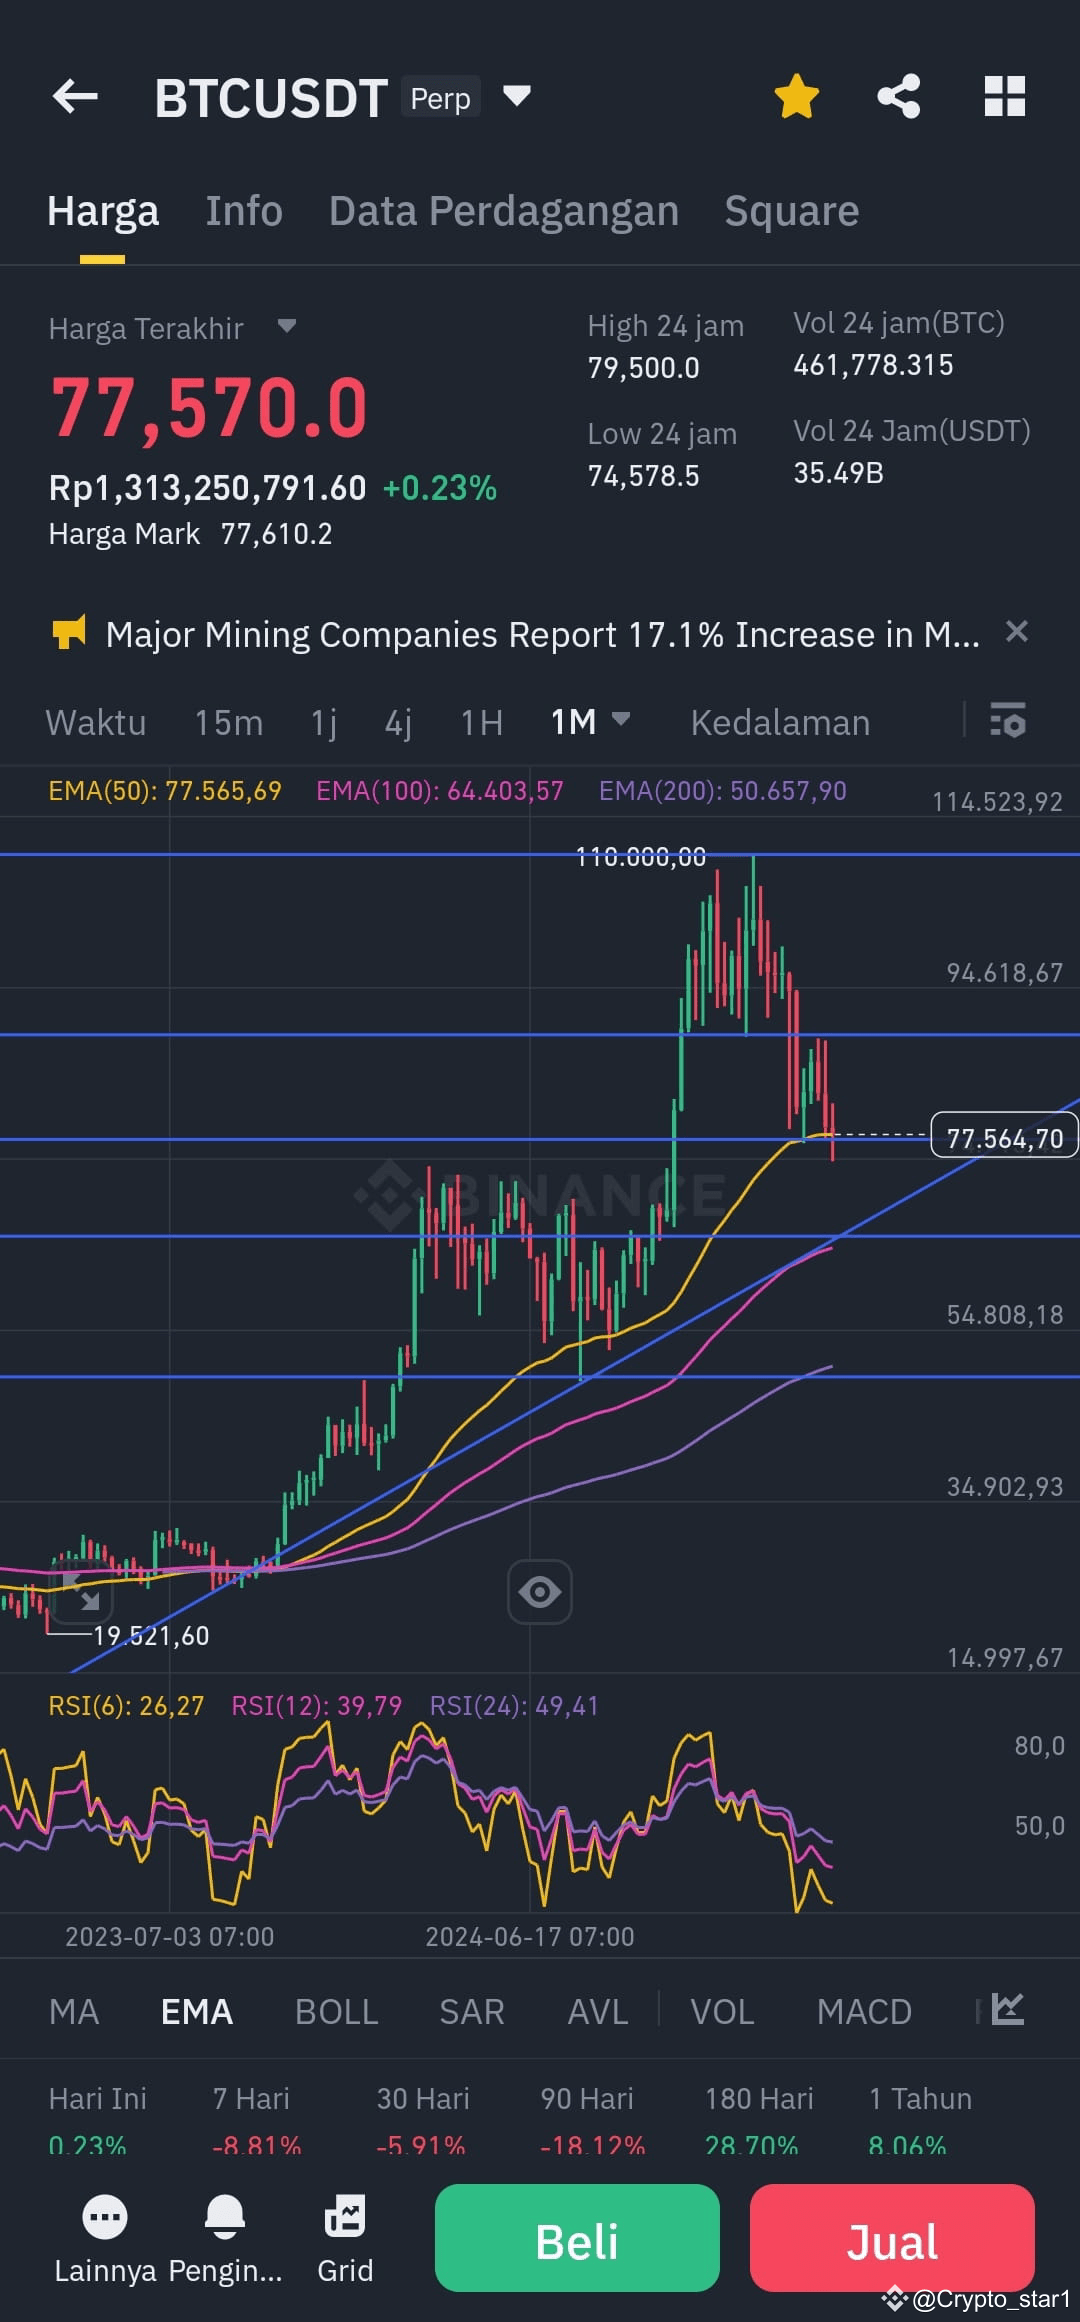Tap the 110.000,00 high label on chart
The image size is (1080, 2322).
tap(641, 856)
